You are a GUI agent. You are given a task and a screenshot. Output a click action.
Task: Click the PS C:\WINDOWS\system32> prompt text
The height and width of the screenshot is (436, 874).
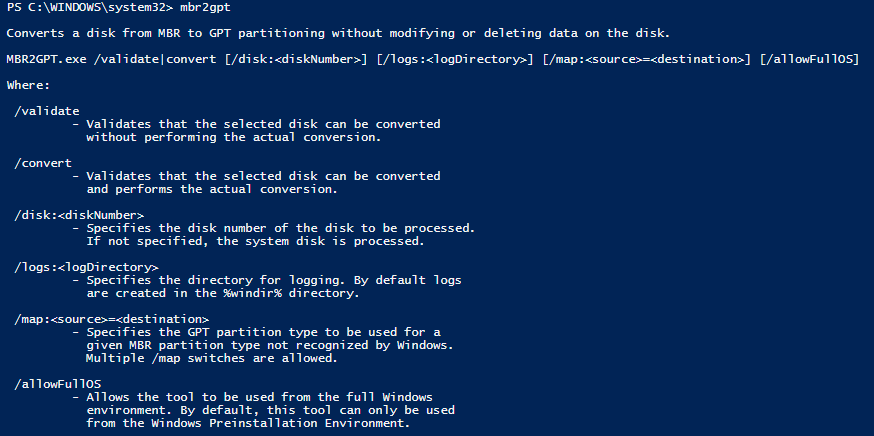[90, 8]
